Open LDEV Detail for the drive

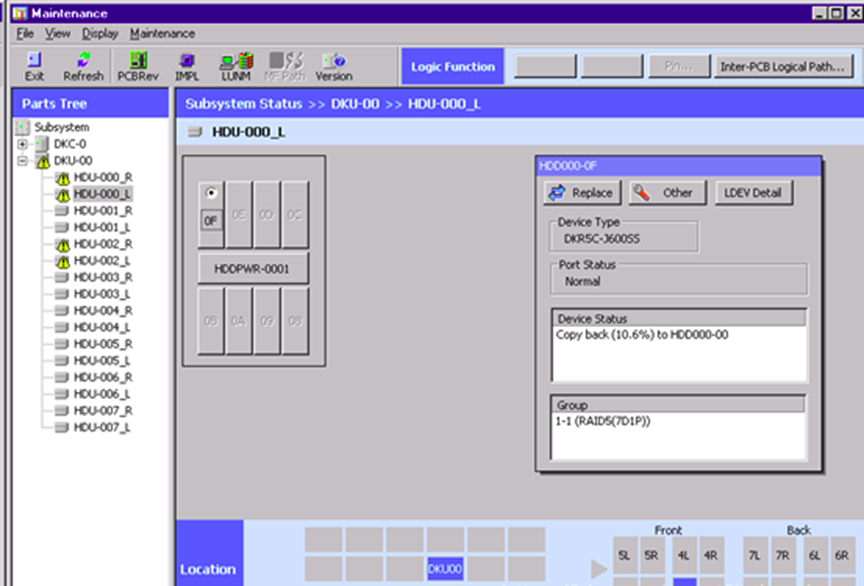point(753,193)
